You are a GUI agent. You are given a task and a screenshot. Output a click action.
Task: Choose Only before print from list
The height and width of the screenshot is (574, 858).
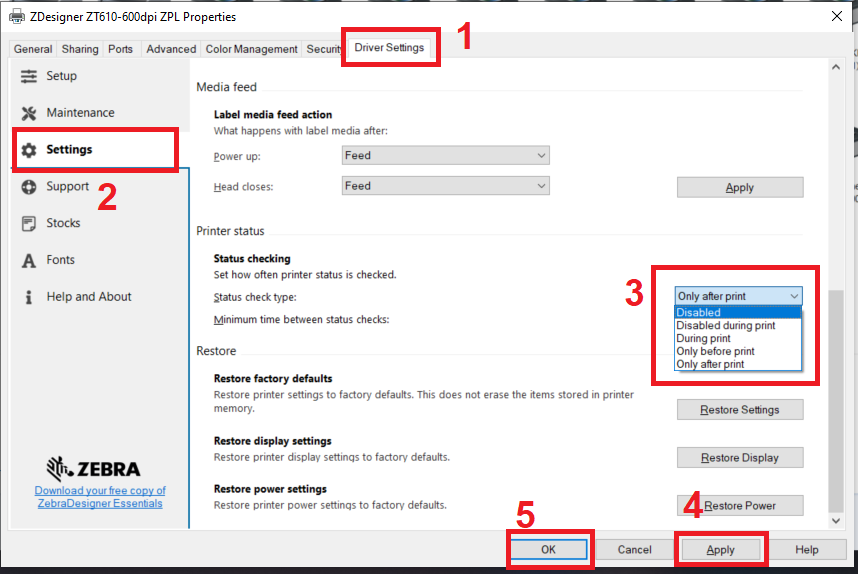[715, 352]
